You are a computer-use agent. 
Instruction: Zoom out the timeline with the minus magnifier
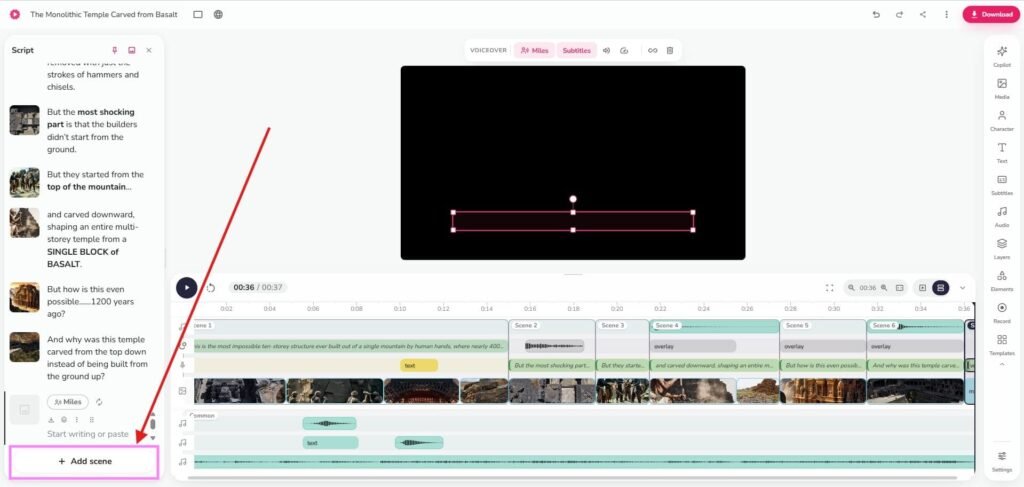[x=852, y=287]
